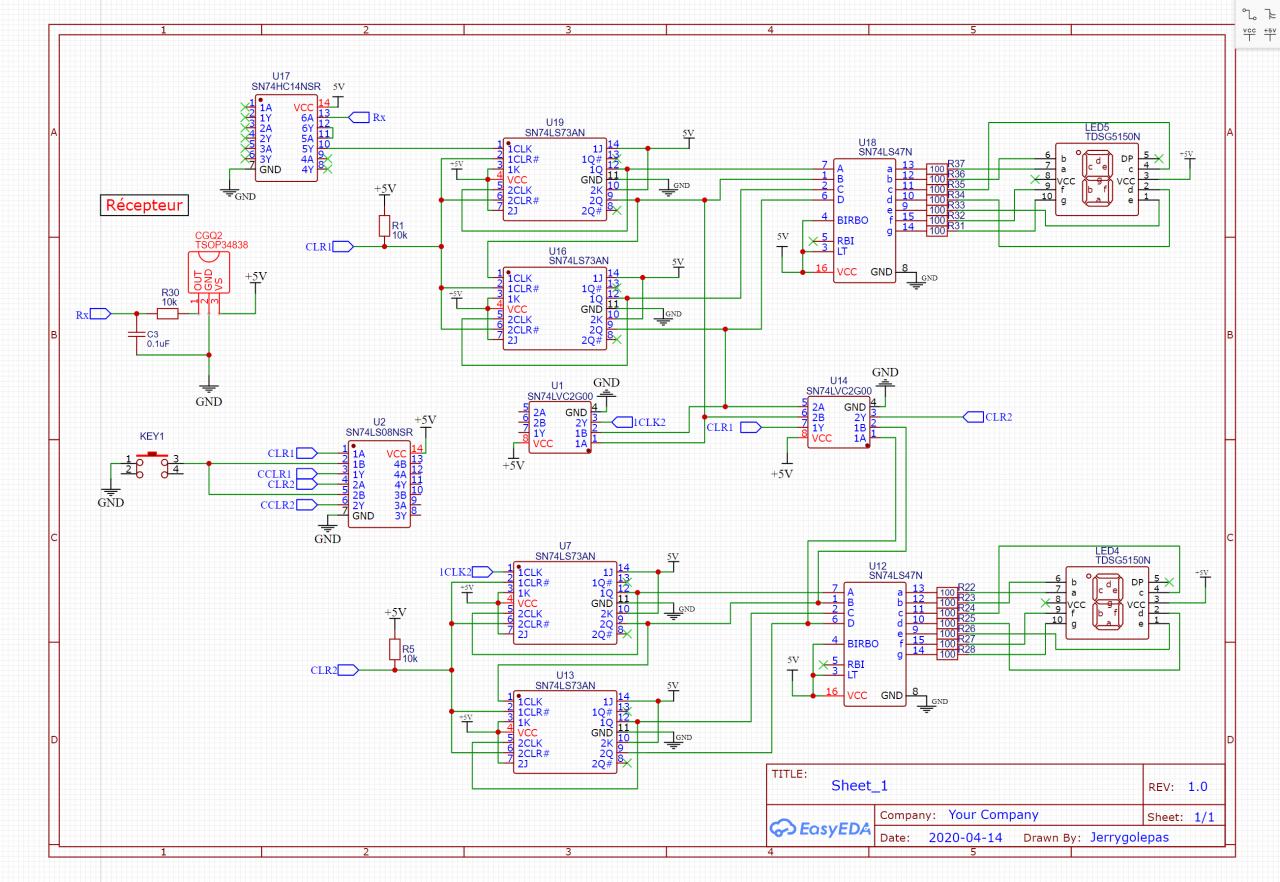Click the SN74HC14NSR part name
The image size is (1280, 882).
click(285, 87)
